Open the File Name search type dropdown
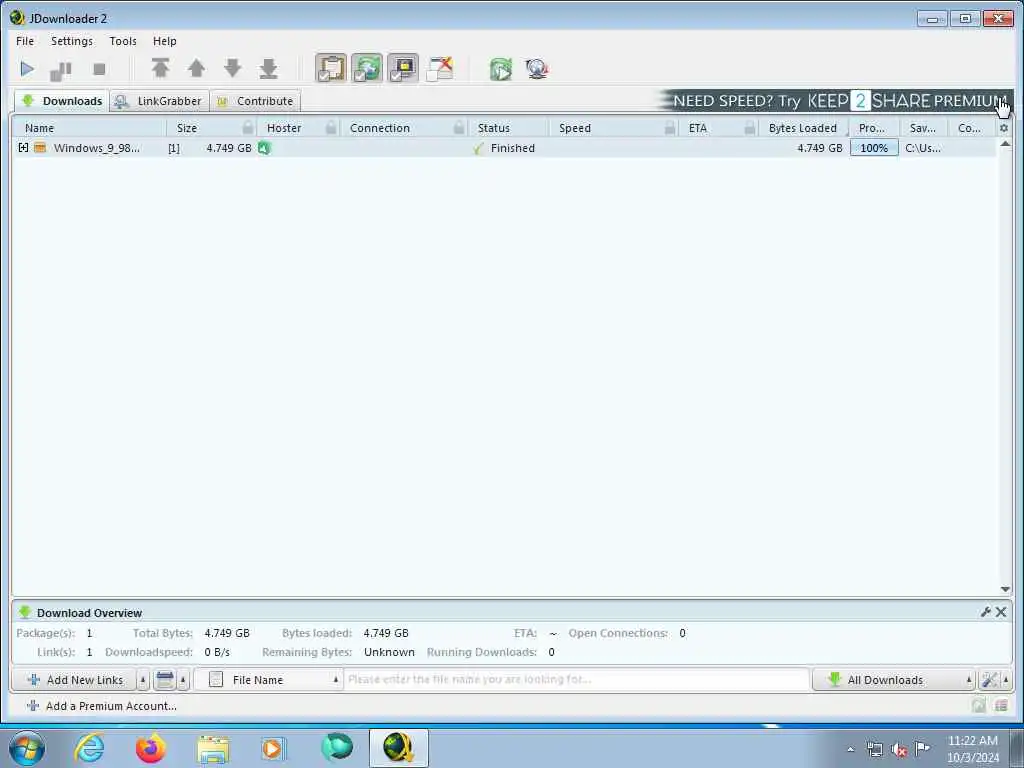Screen dimensions: 1024x768 (268, 680)
